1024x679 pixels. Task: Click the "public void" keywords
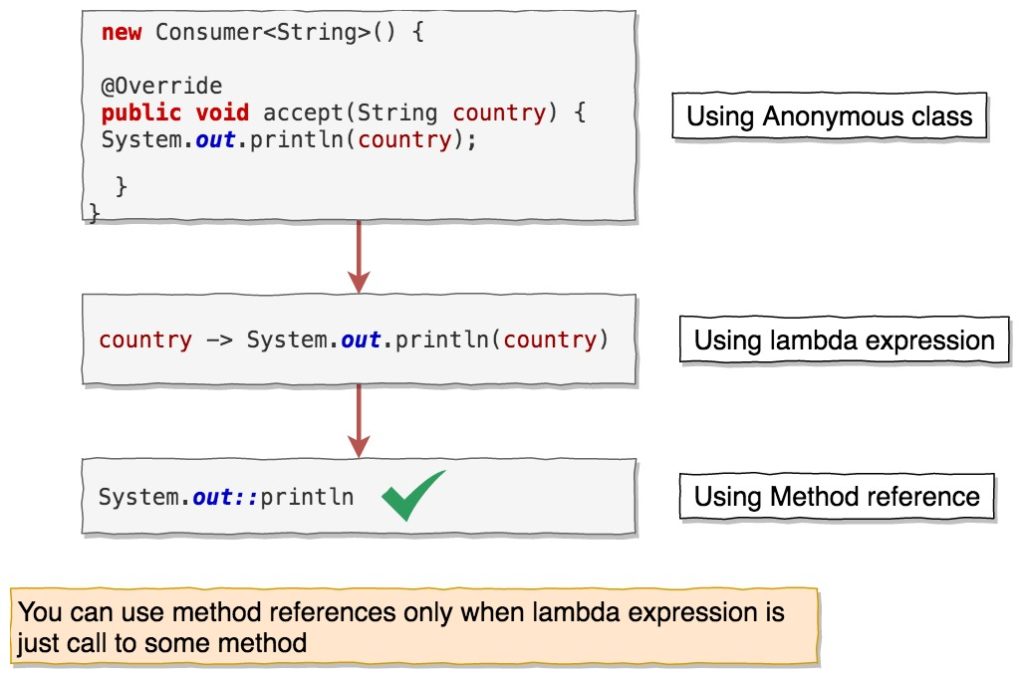175,113
